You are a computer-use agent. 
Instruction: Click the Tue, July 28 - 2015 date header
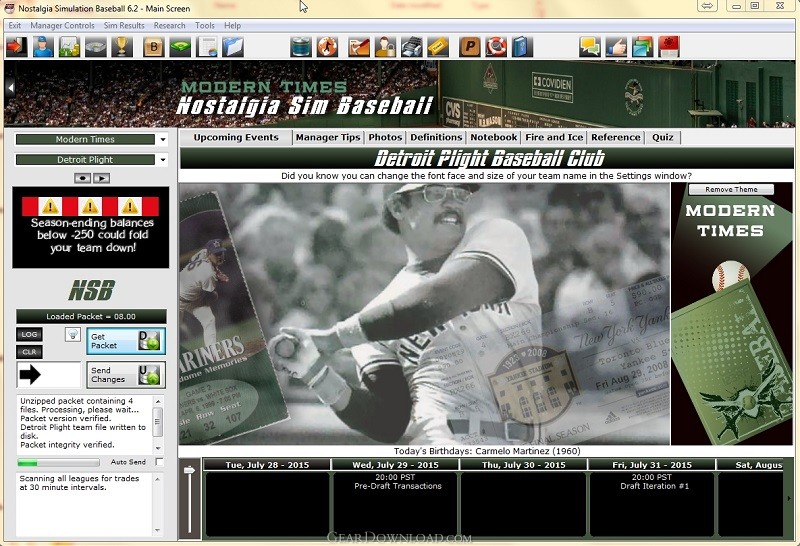point(267,465)
